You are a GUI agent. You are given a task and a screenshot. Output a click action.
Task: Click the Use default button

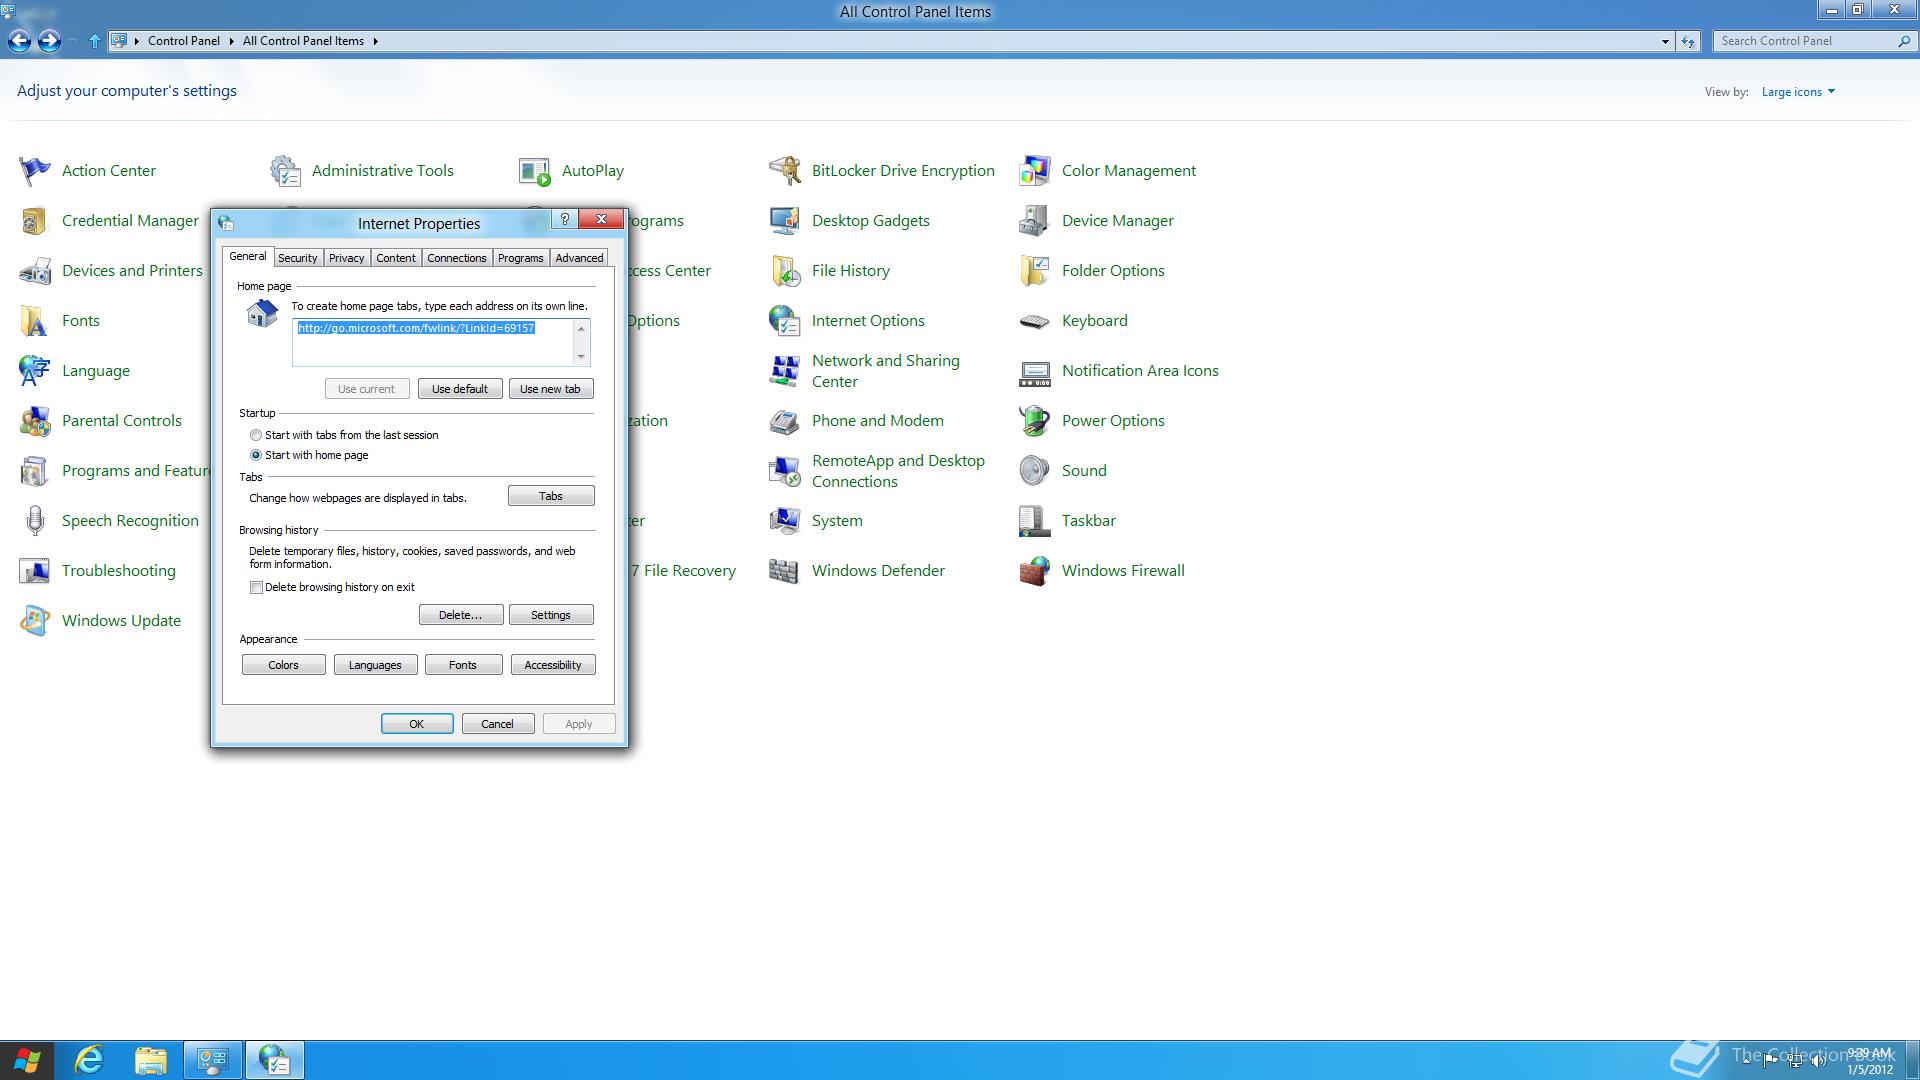point(460,389)
